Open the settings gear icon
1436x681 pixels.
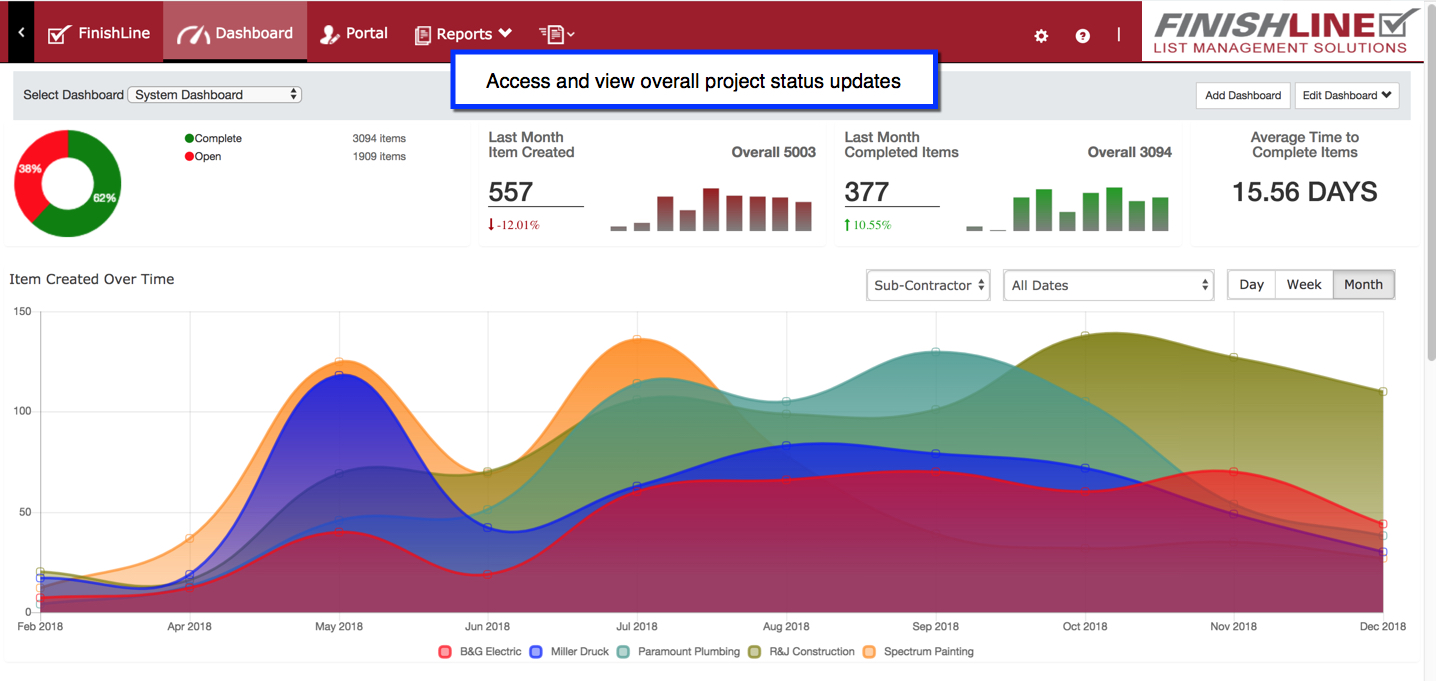(x=1041, y=35)
